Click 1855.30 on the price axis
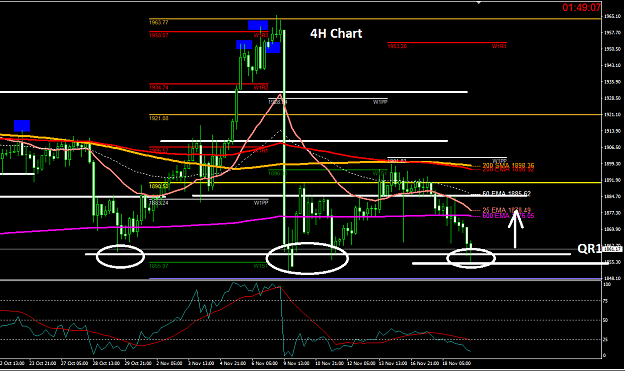The height and width of the screenshot is (371, 625). (x=612, y=262)
